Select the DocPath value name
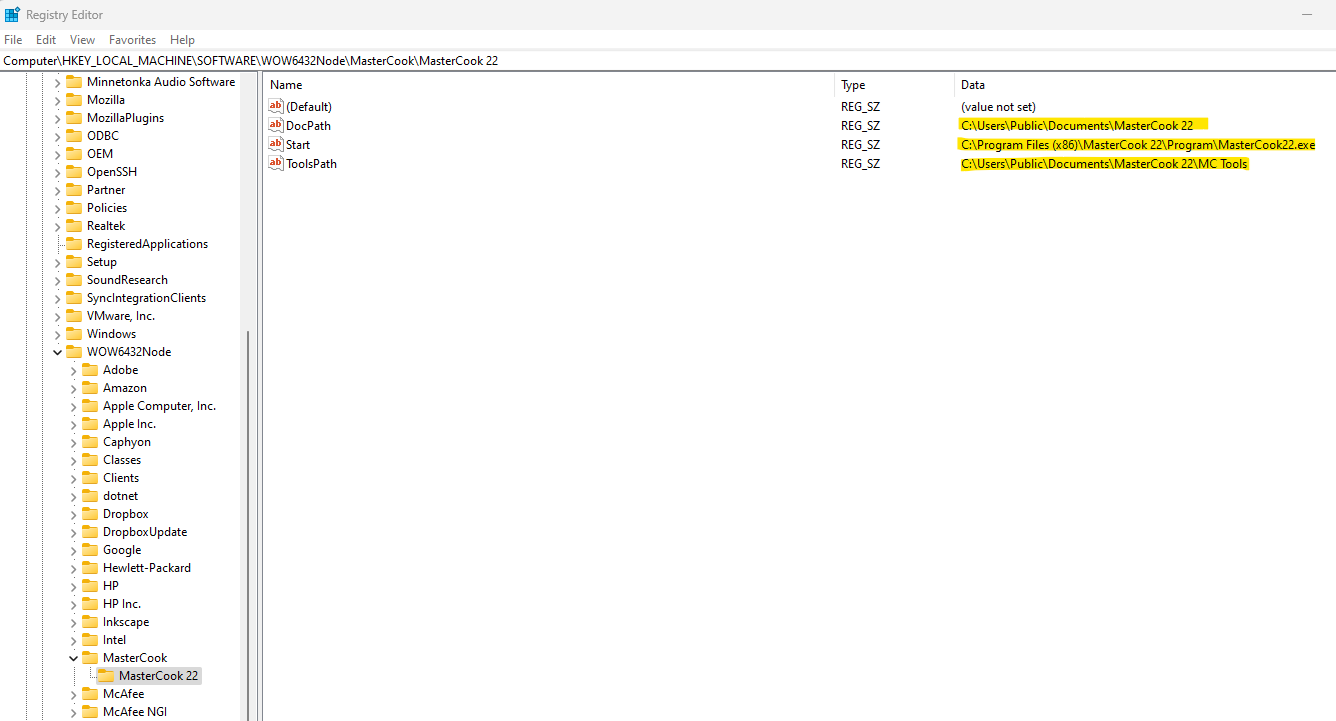The image size is (1336, 721). click(308, 125)
